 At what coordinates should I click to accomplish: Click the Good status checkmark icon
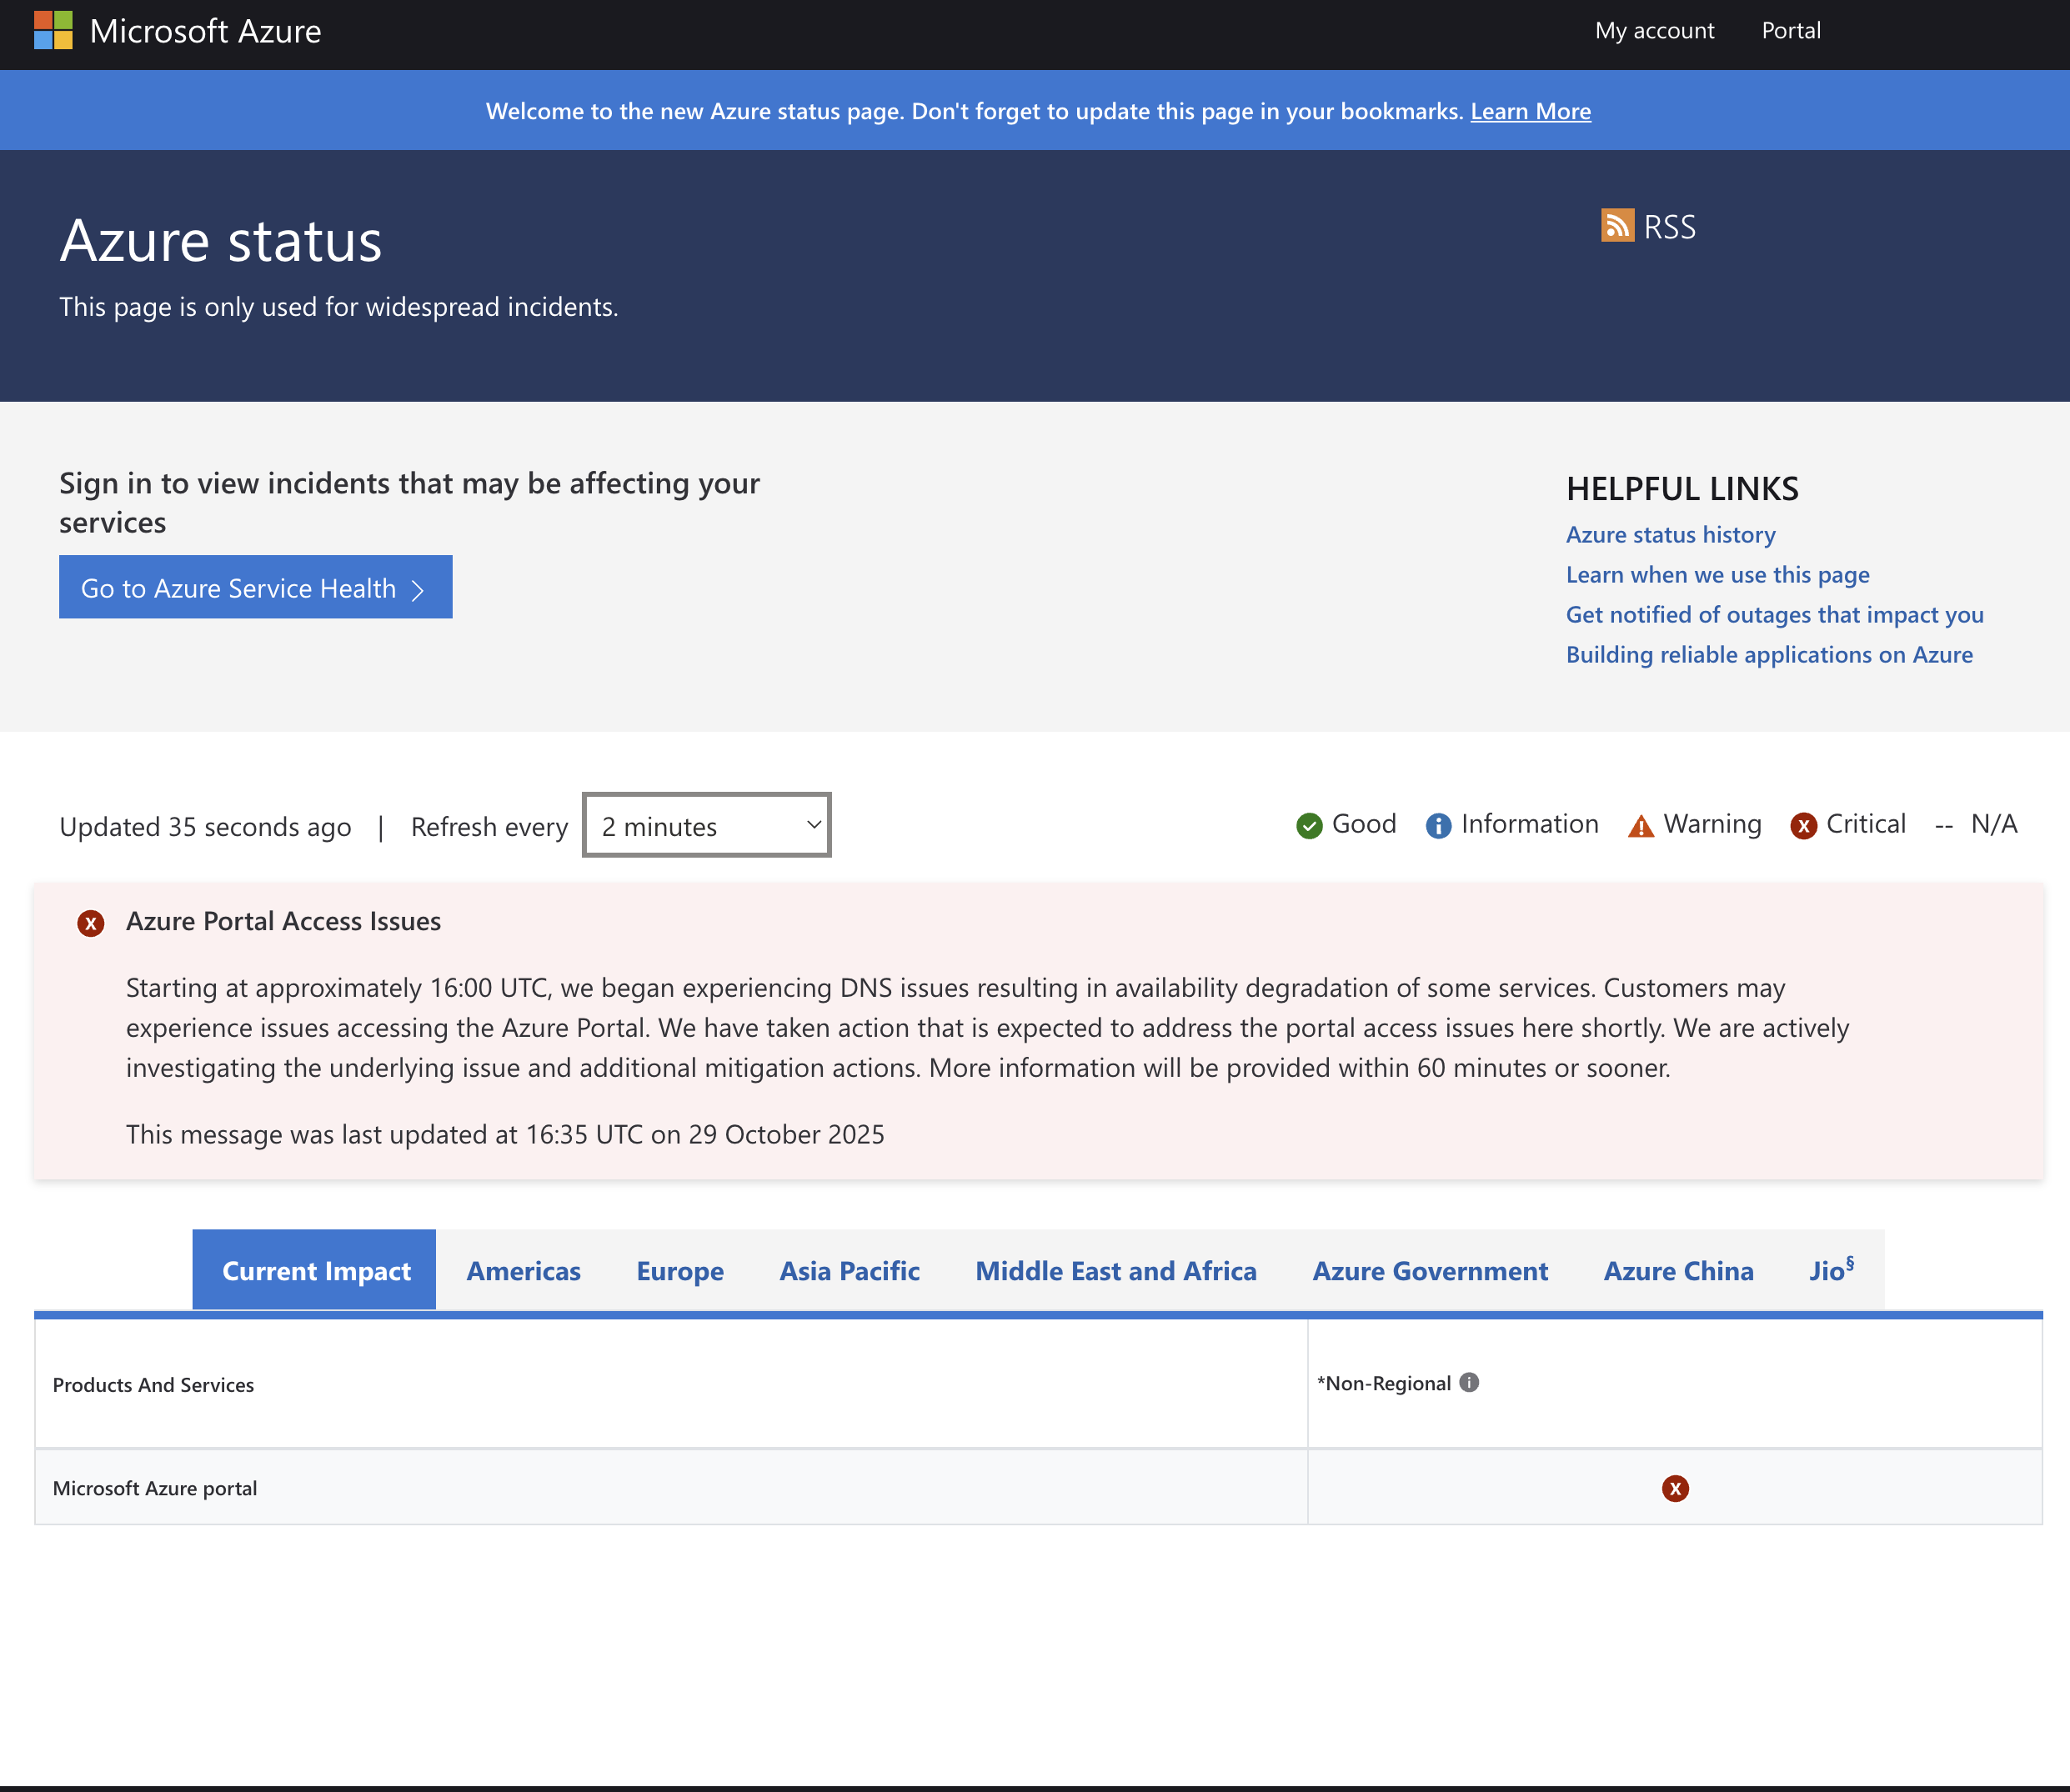click(1308, 825)
